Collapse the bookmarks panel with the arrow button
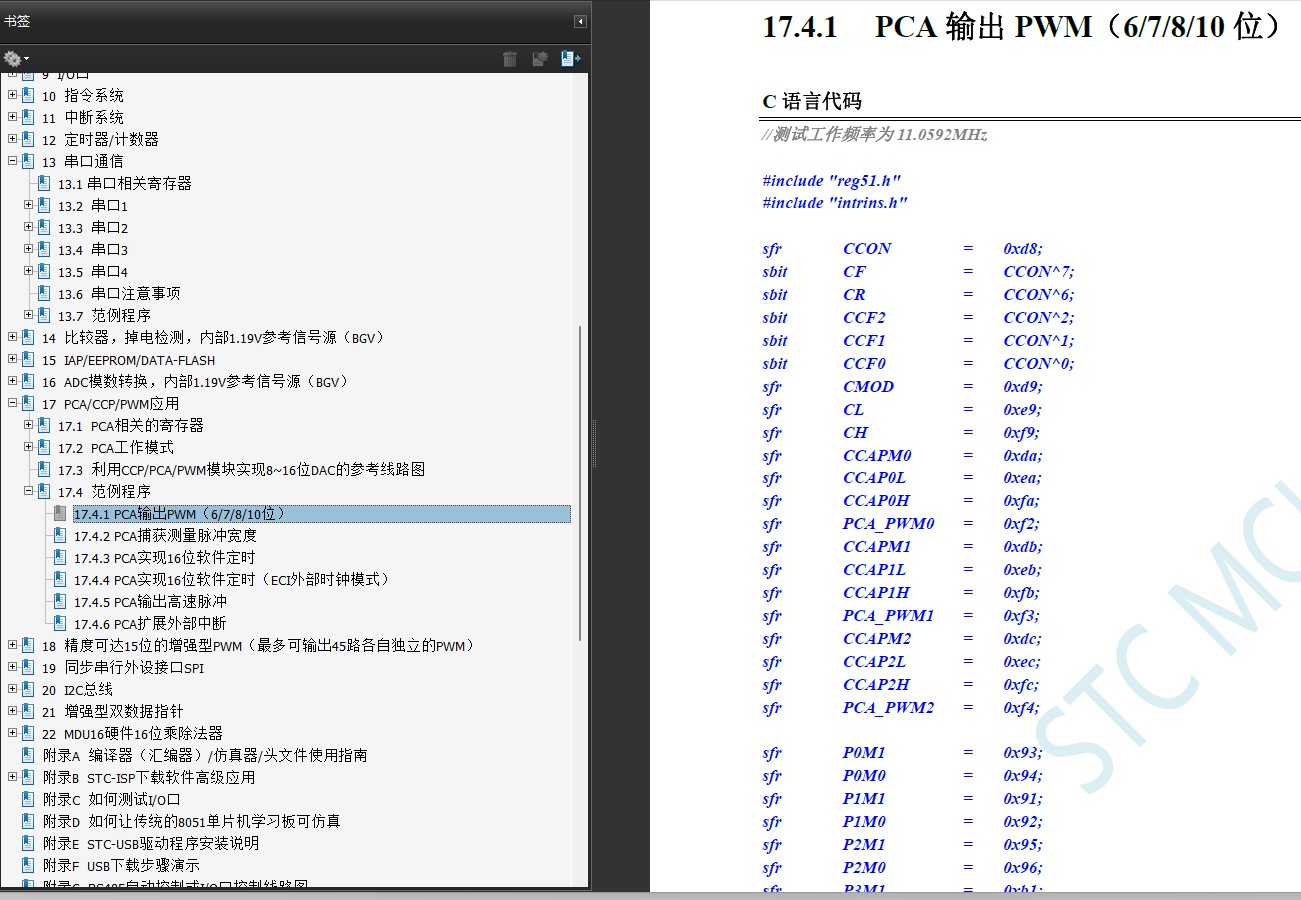This screenshot has width=1301, height=900. (580, 21)
